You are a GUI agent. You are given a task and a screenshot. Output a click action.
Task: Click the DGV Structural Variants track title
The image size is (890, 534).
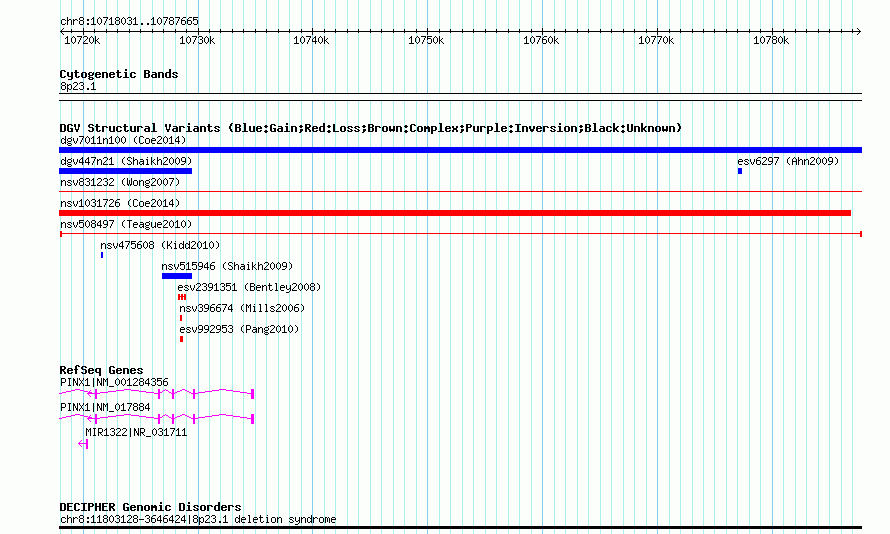point(371,128)
